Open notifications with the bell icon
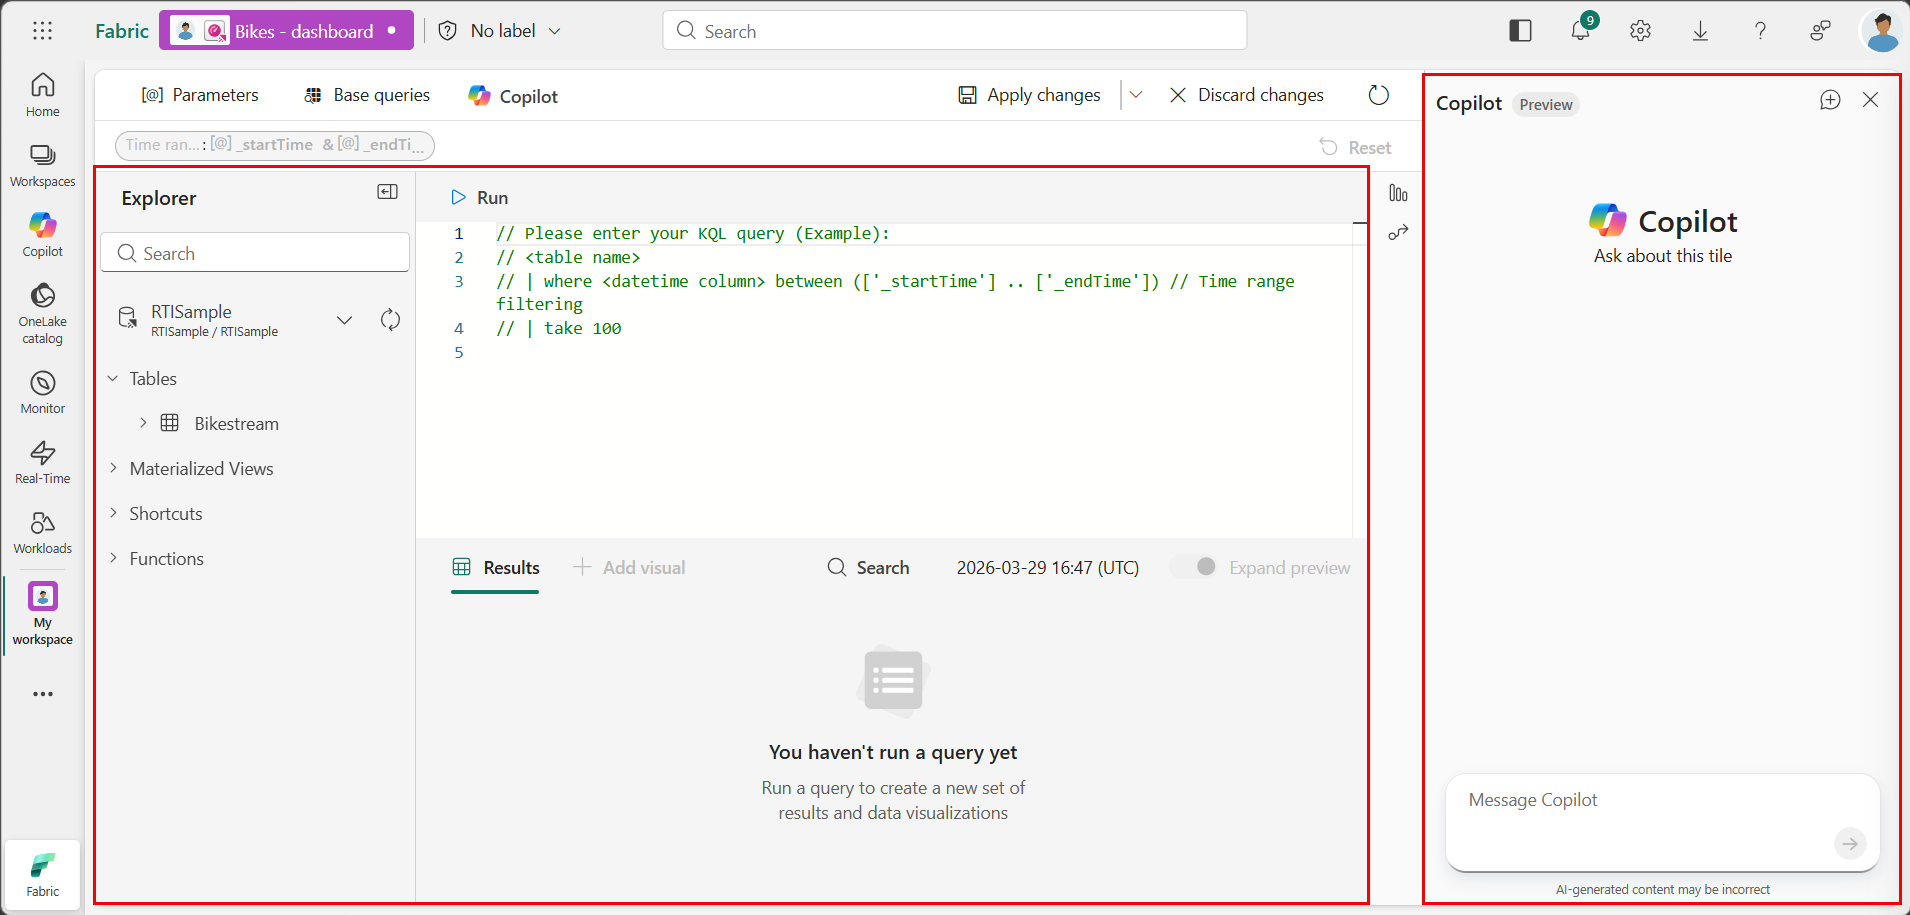Image resolution: width=1910 pixels, height=915 pixels. click(1580, 31)
